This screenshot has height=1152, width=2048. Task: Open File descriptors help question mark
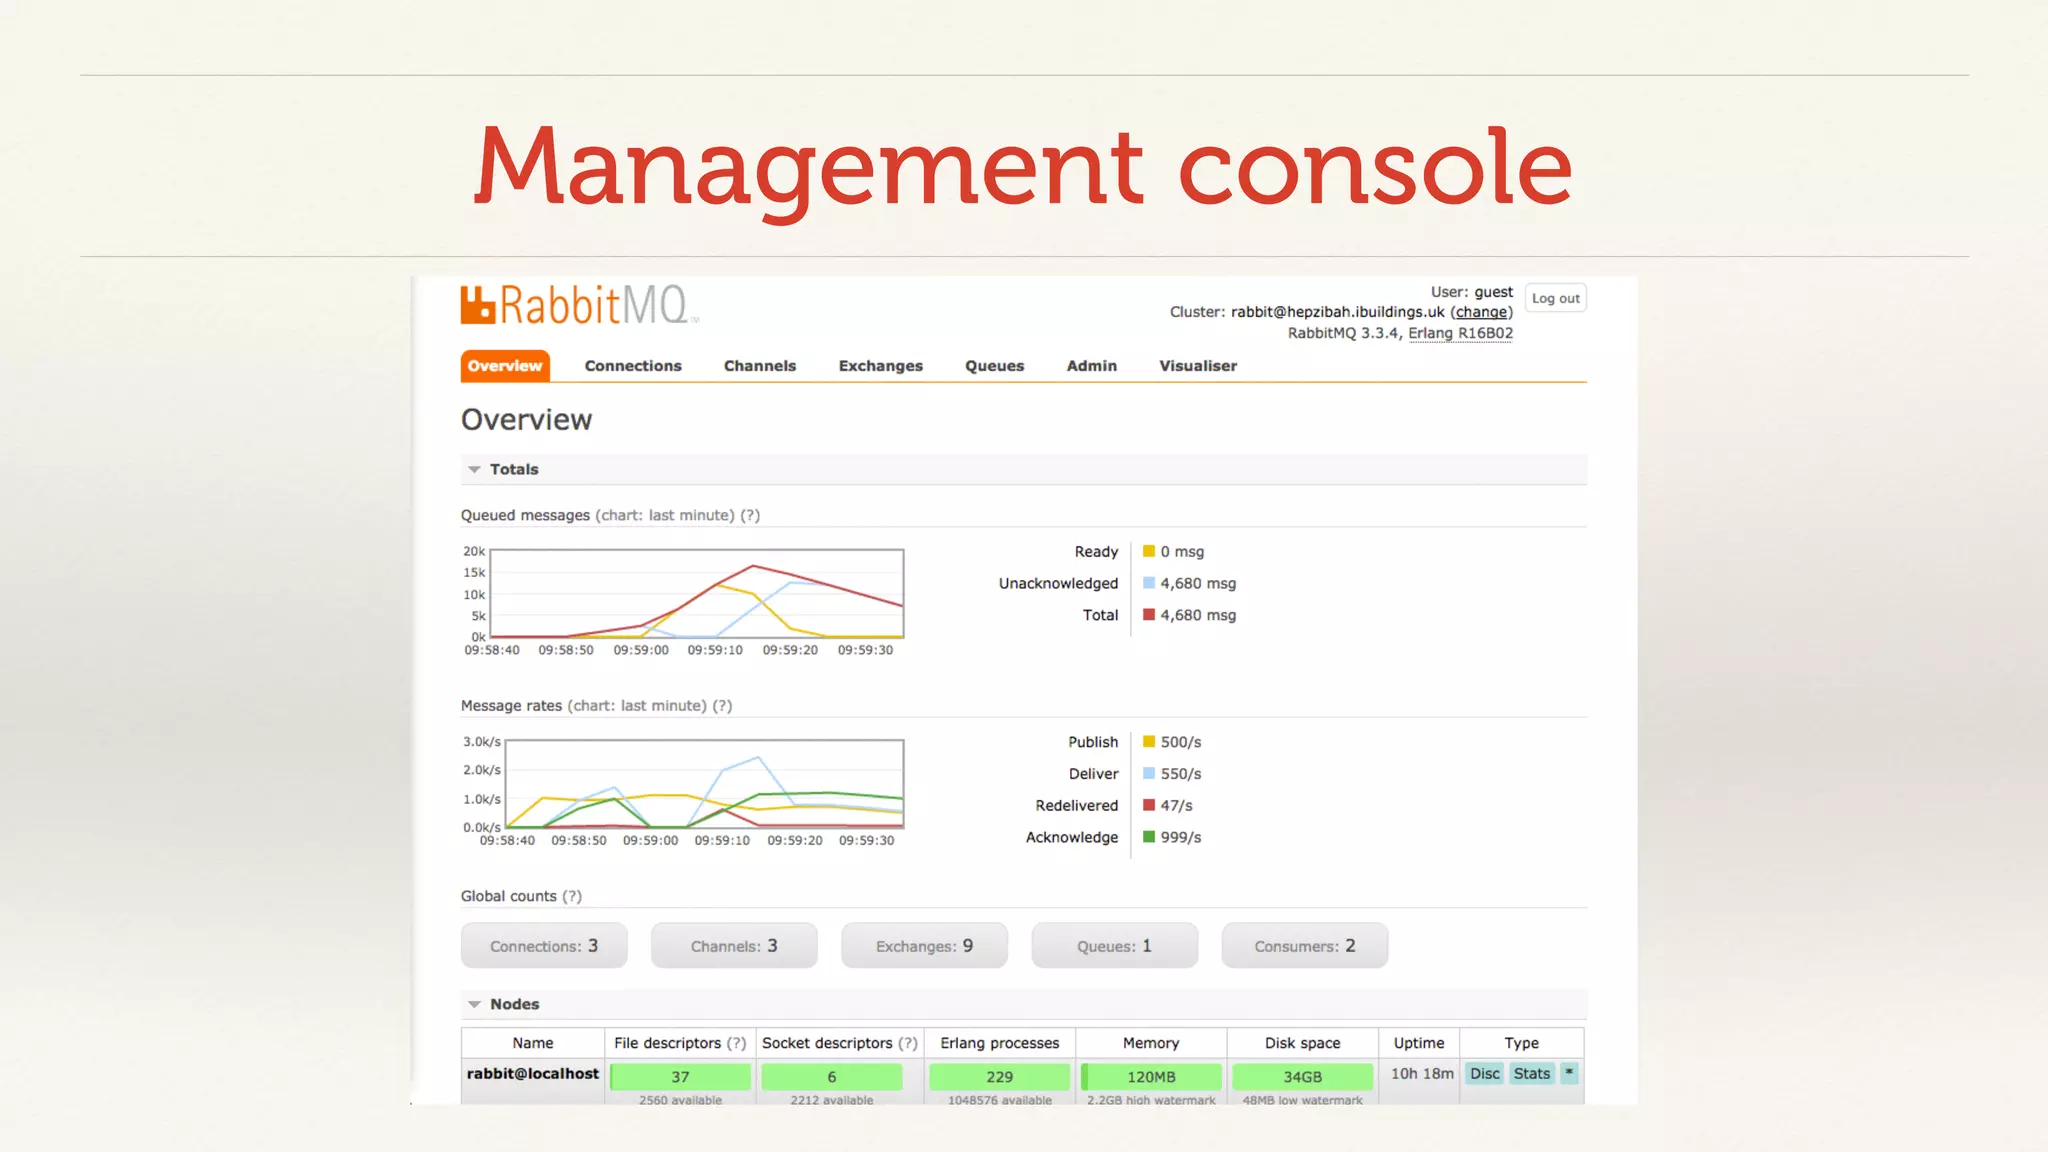tap(737, 1043)
